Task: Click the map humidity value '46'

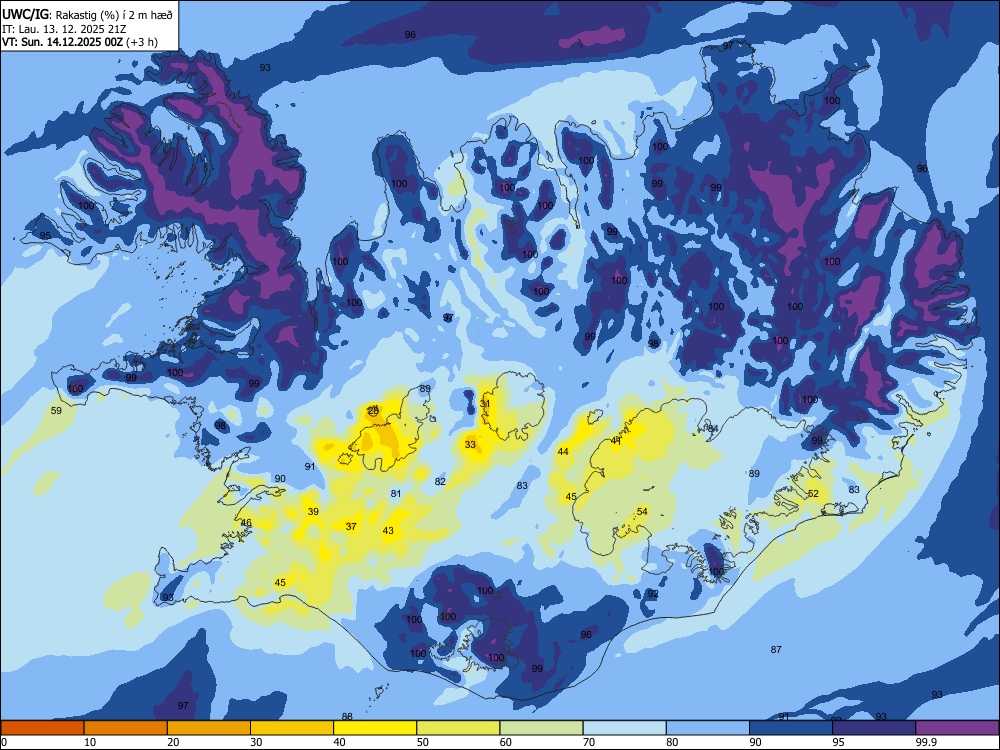Action: click(x=246, y=523)
